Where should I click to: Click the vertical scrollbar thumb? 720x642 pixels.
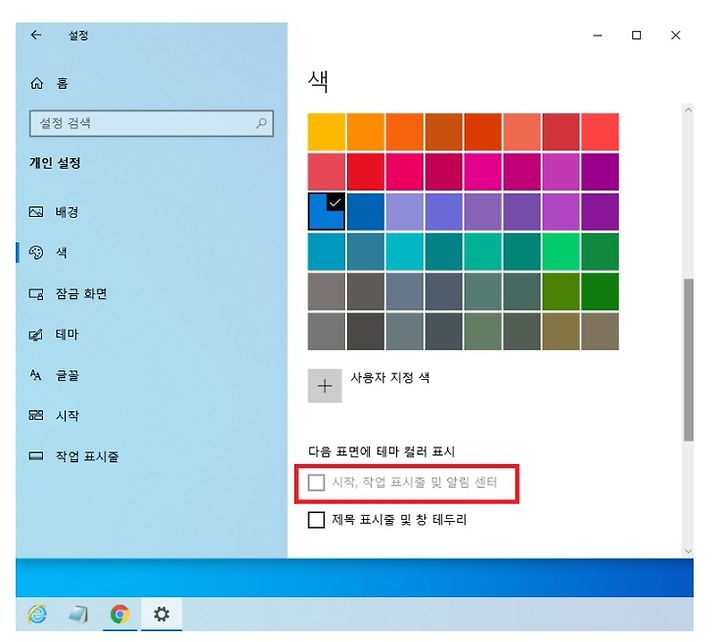[x=688, y=360]
